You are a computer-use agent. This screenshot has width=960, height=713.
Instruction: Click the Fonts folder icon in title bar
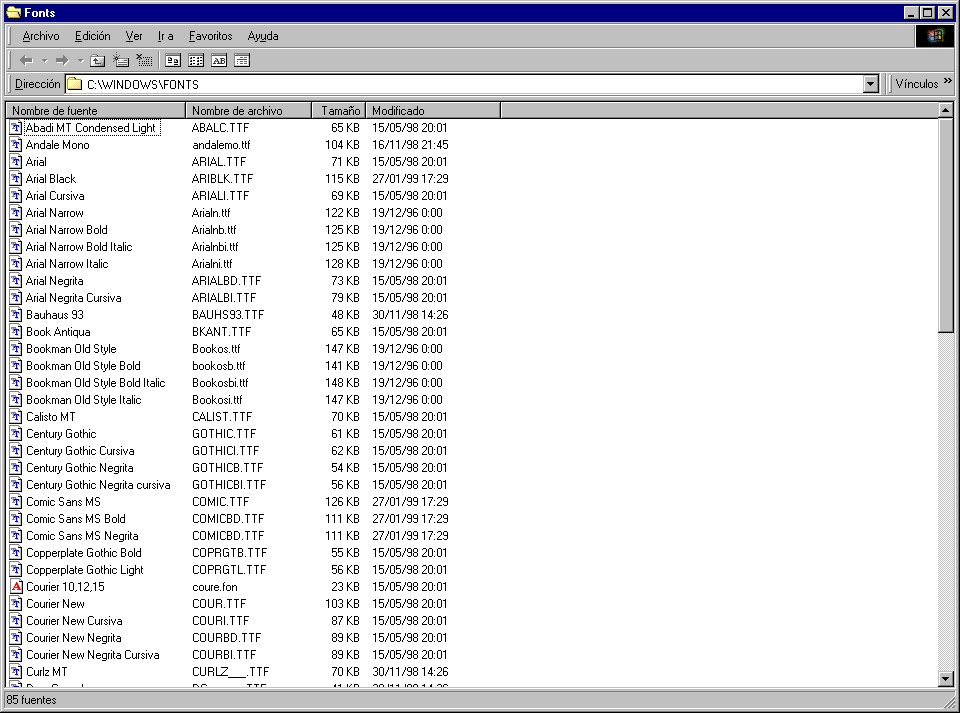[x=13, y=12]
